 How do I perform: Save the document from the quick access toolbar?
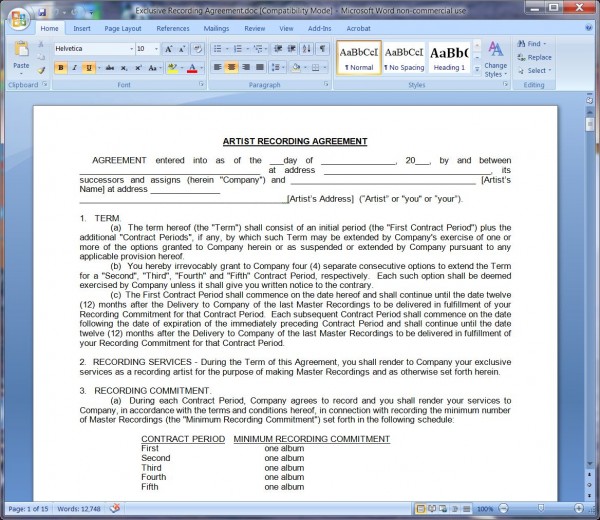(x=42, y=12)
